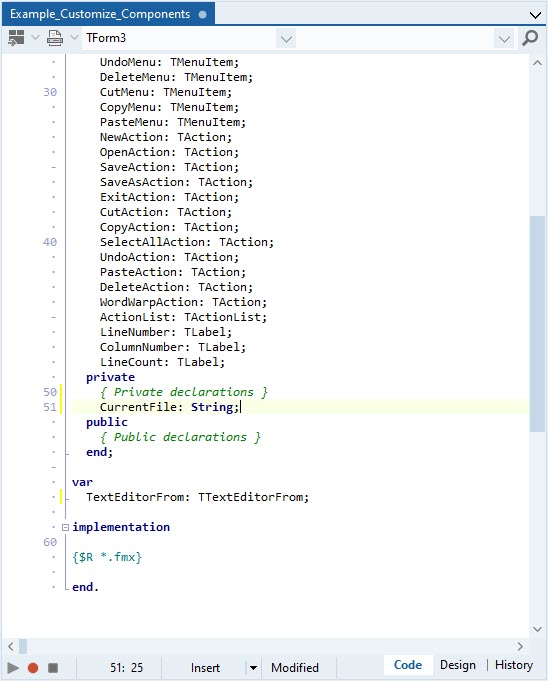Click the line number 60 in gutter
Image resolution: width=548 pixels, height=681 pixels.
[x=50, y=542]
